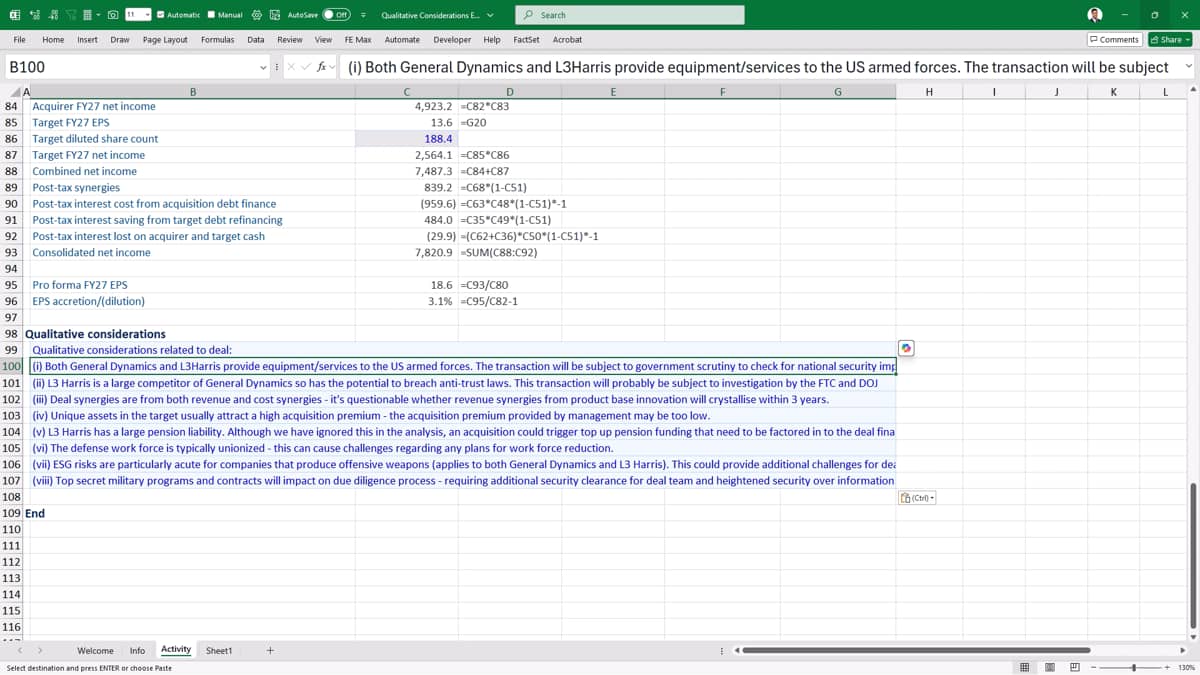This screenshot has height=675, width=1200.
Task: Confirm entry with formula bar checkmark
Action: point(306,67)
